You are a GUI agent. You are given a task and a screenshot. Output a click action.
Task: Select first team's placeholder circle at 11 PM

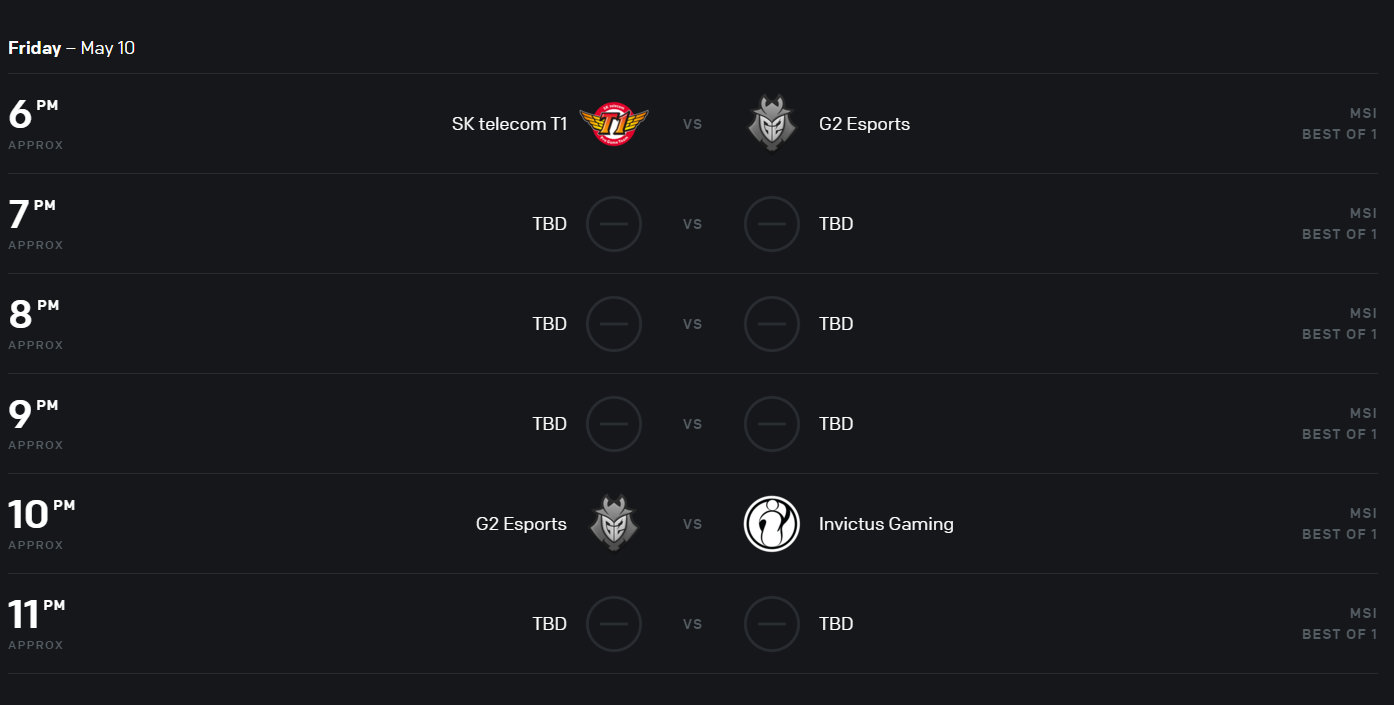point(614,624)
